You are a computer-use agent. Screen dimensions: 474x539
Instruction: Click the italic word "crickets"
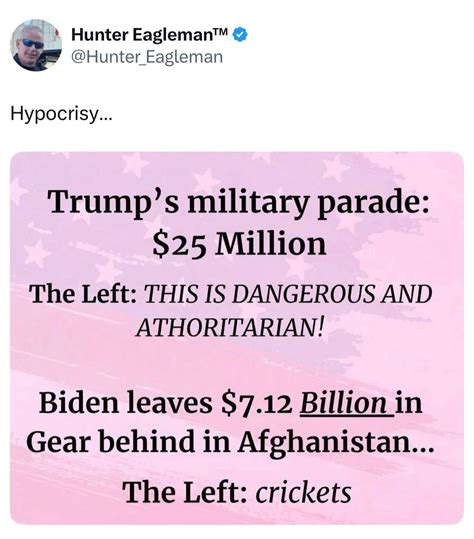click(x=304, y=493)
